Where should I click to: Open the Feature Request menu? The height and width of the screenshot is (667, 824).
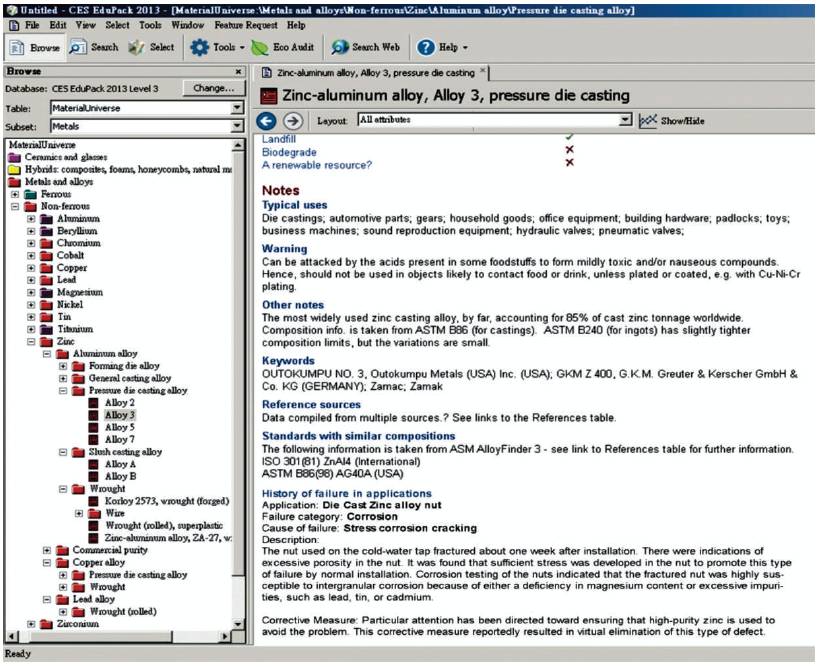tap(246, 25)
